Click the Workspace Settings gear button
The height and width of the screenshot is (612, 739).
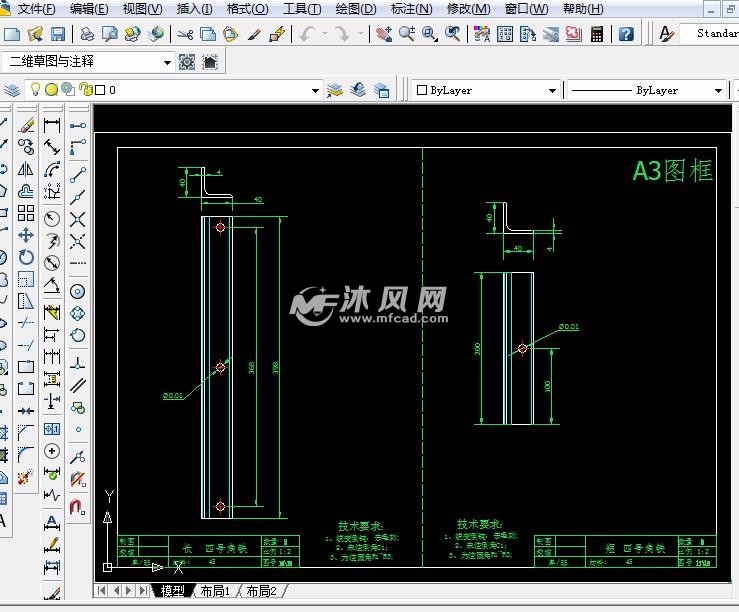[187, 62]
